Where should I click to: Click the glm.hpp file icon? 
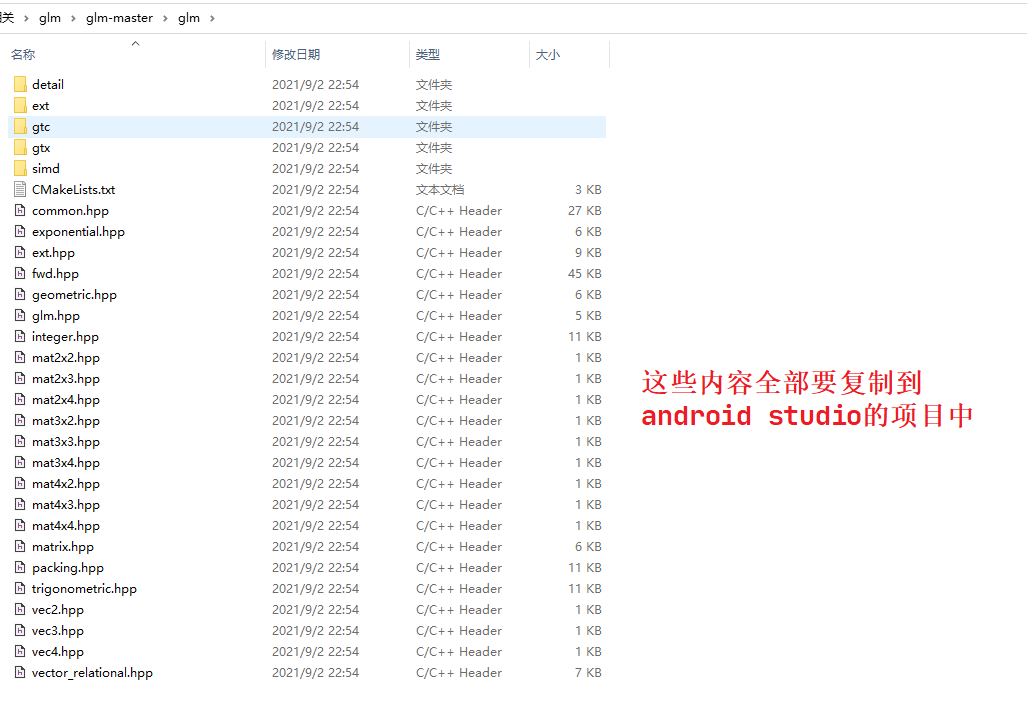pyautogui.click(x=20, y=315)
